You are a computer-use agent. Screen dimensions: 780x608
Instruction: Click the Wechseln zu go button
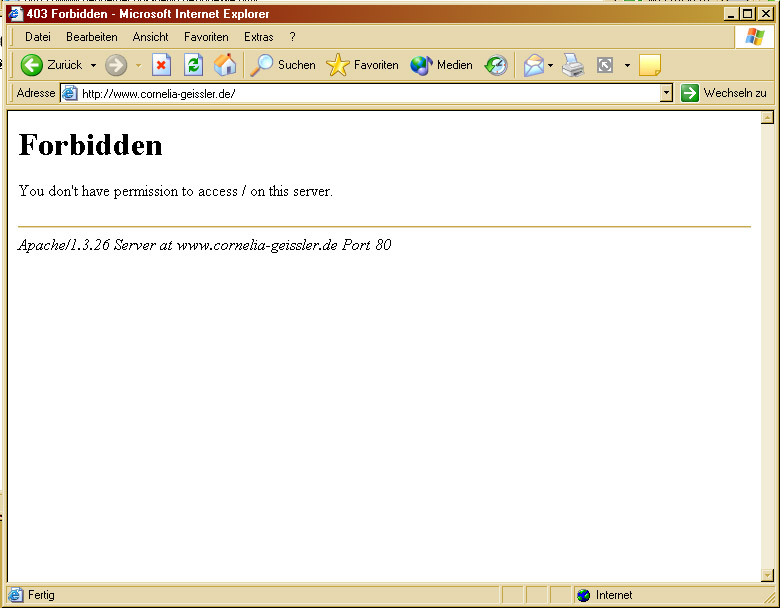click(x=724, y=93)
